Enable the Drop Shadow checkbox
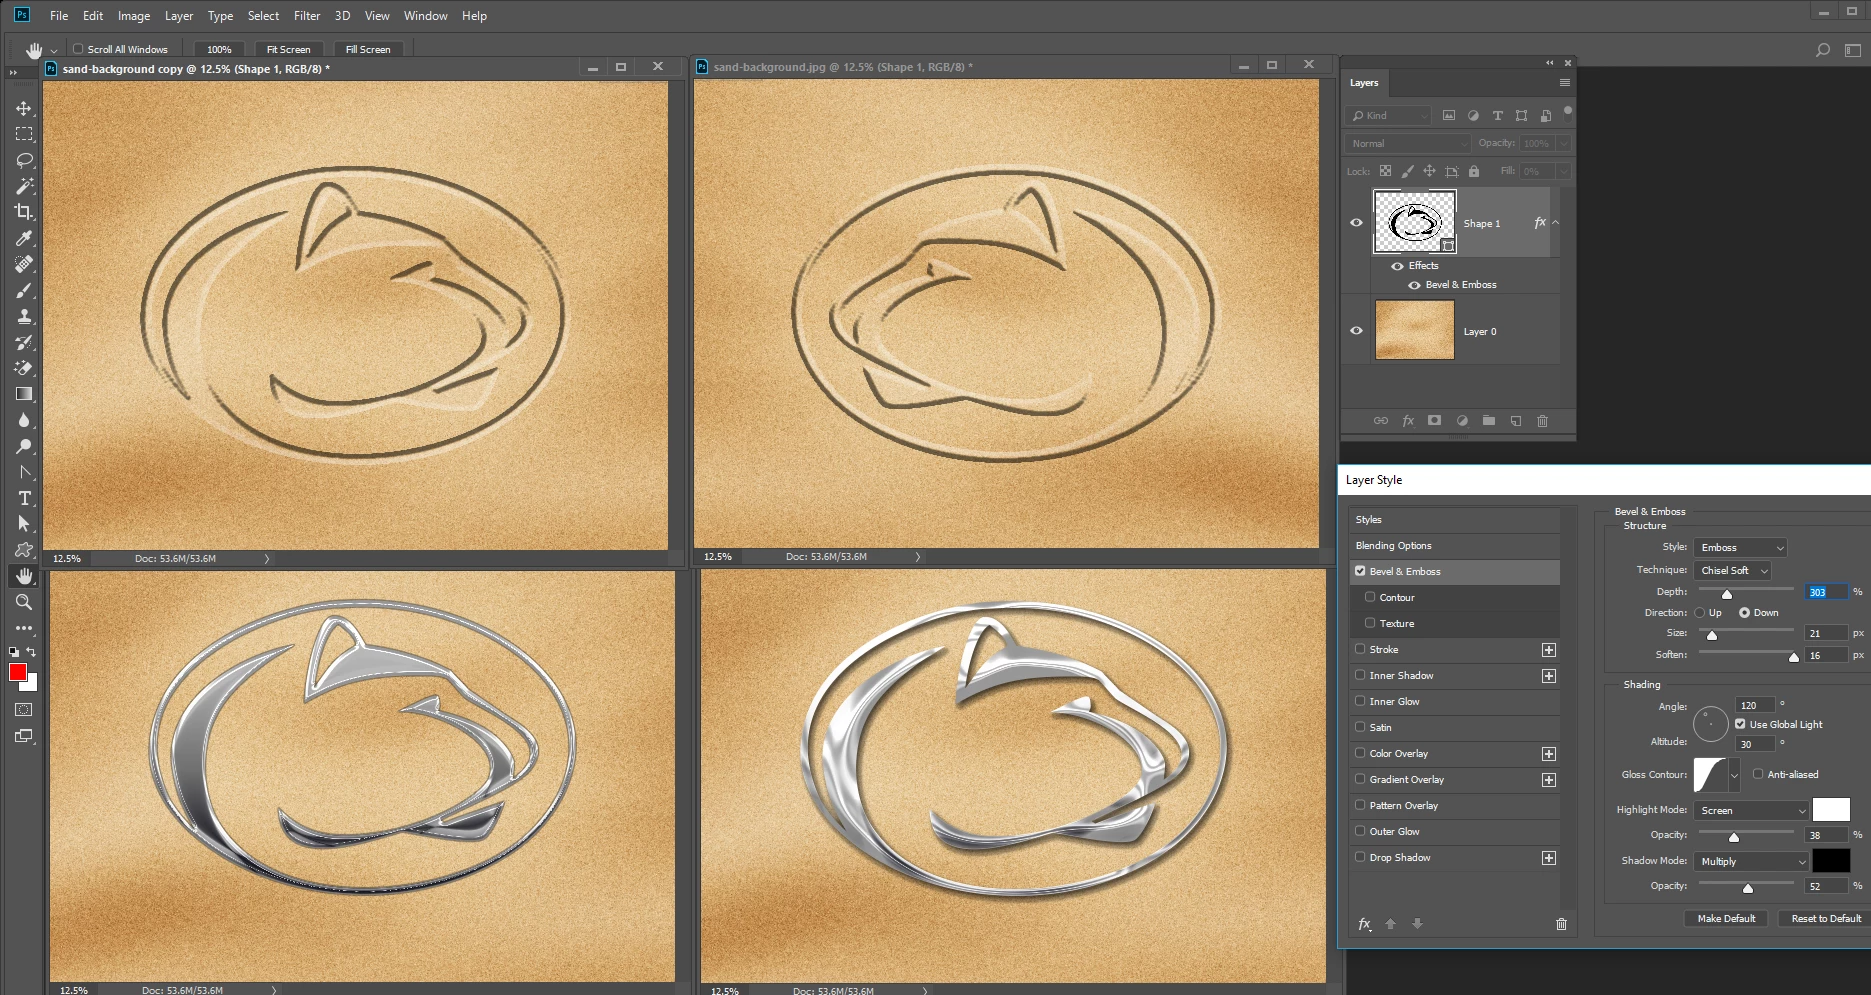Screen dimensions: 1871x995 coord(1360,857)
